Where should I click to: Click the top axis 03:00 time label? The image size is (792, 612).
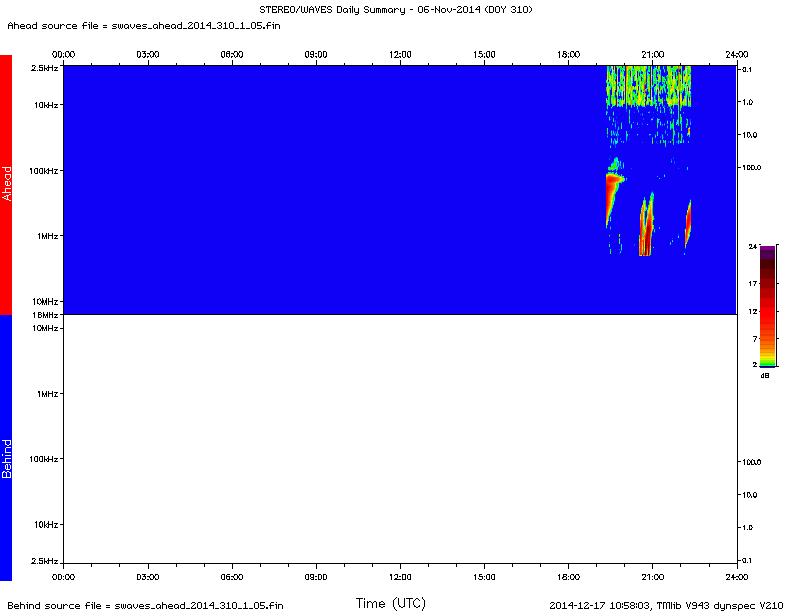(x=147, y=55)
